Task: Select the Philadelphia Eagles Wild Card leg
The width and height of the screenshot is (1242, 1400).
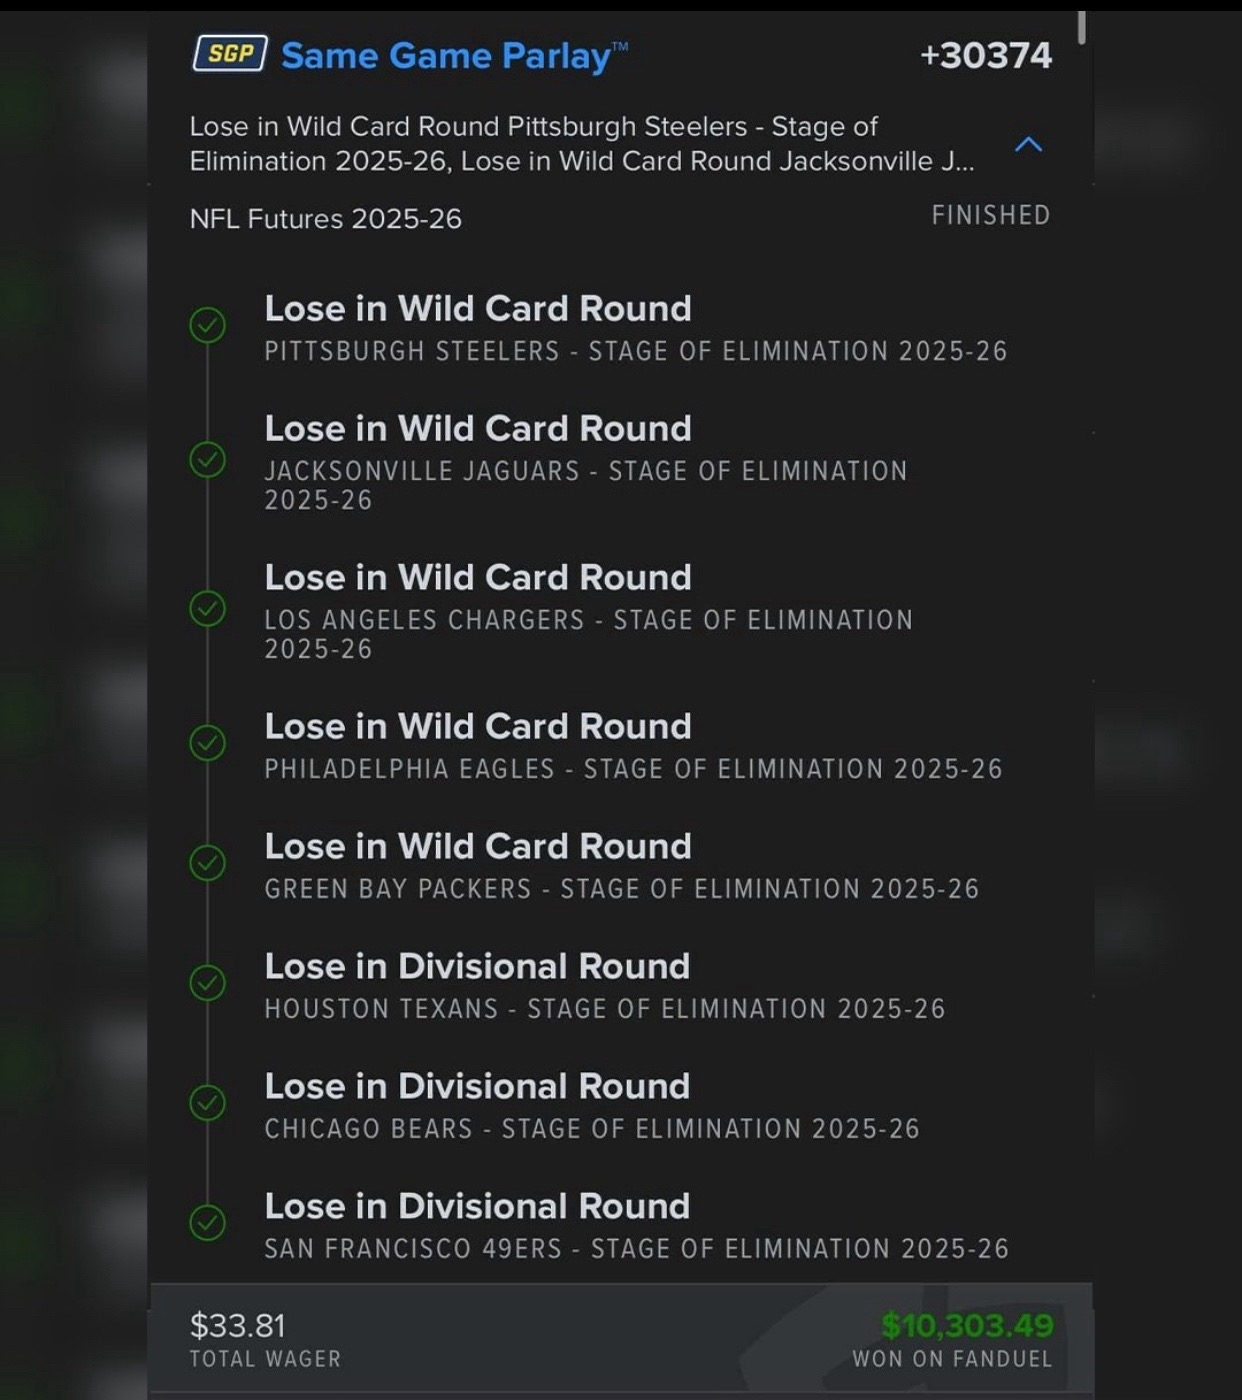Action: click(632, 746)
